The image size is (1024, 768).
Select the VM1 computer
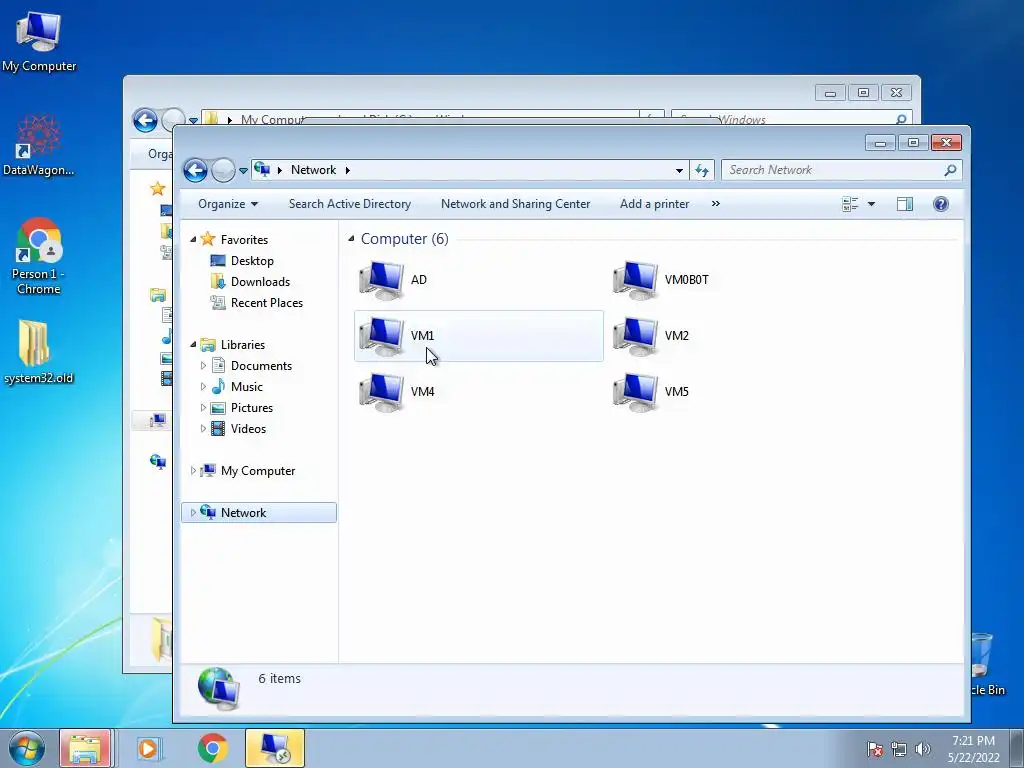point(479,336)
